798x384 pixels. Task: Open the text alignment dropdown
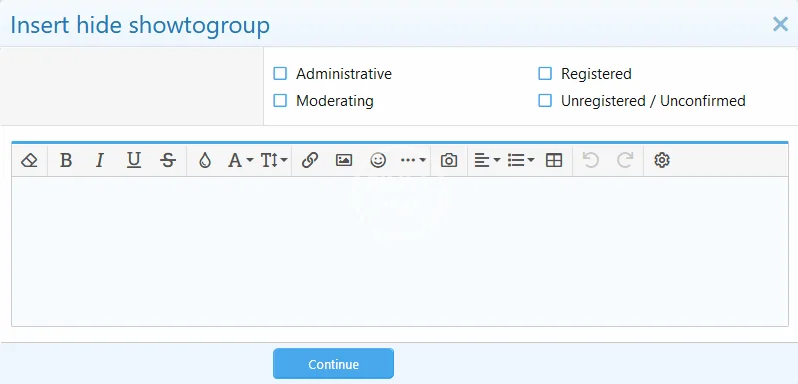click(487, 161)
